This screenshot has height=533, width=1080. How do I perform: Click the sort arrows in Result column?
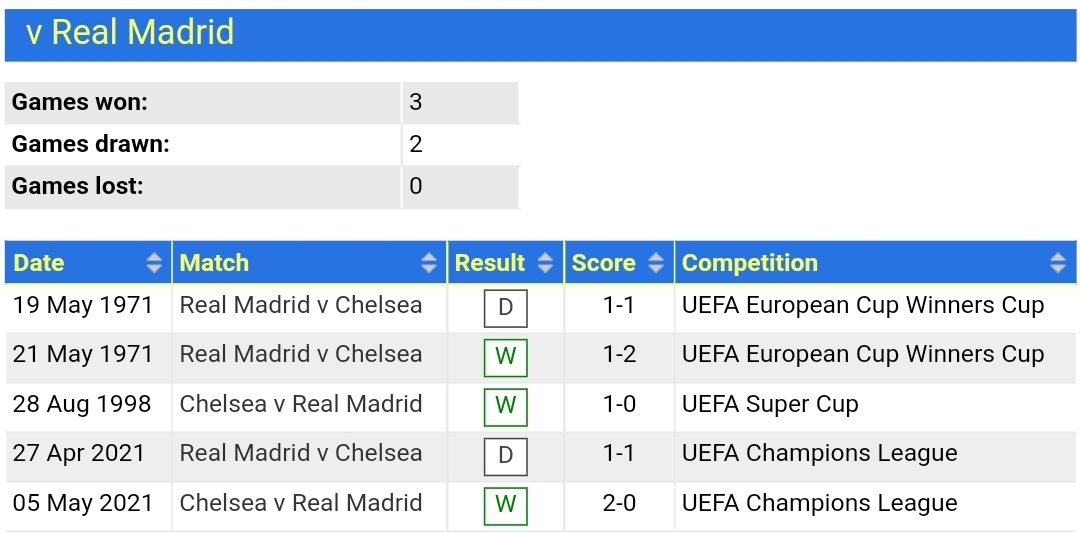tap(546, 262)
